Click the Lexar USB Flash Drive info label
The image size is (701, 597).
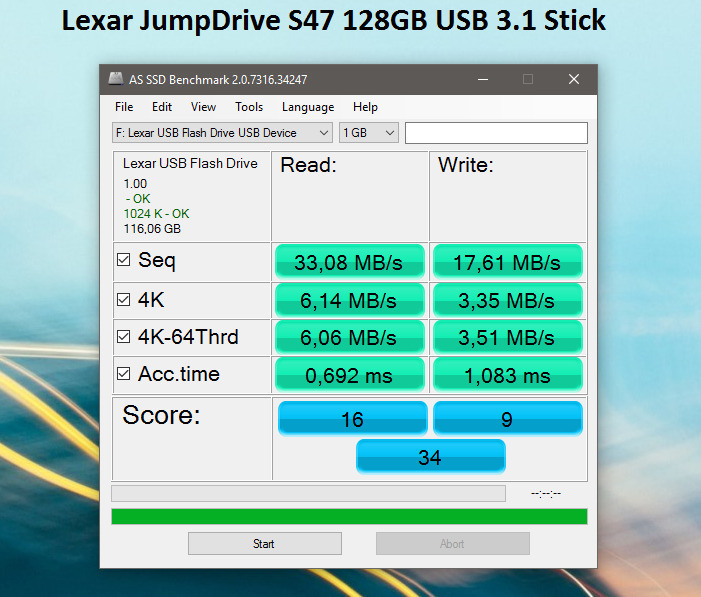(x=190, y=163)
